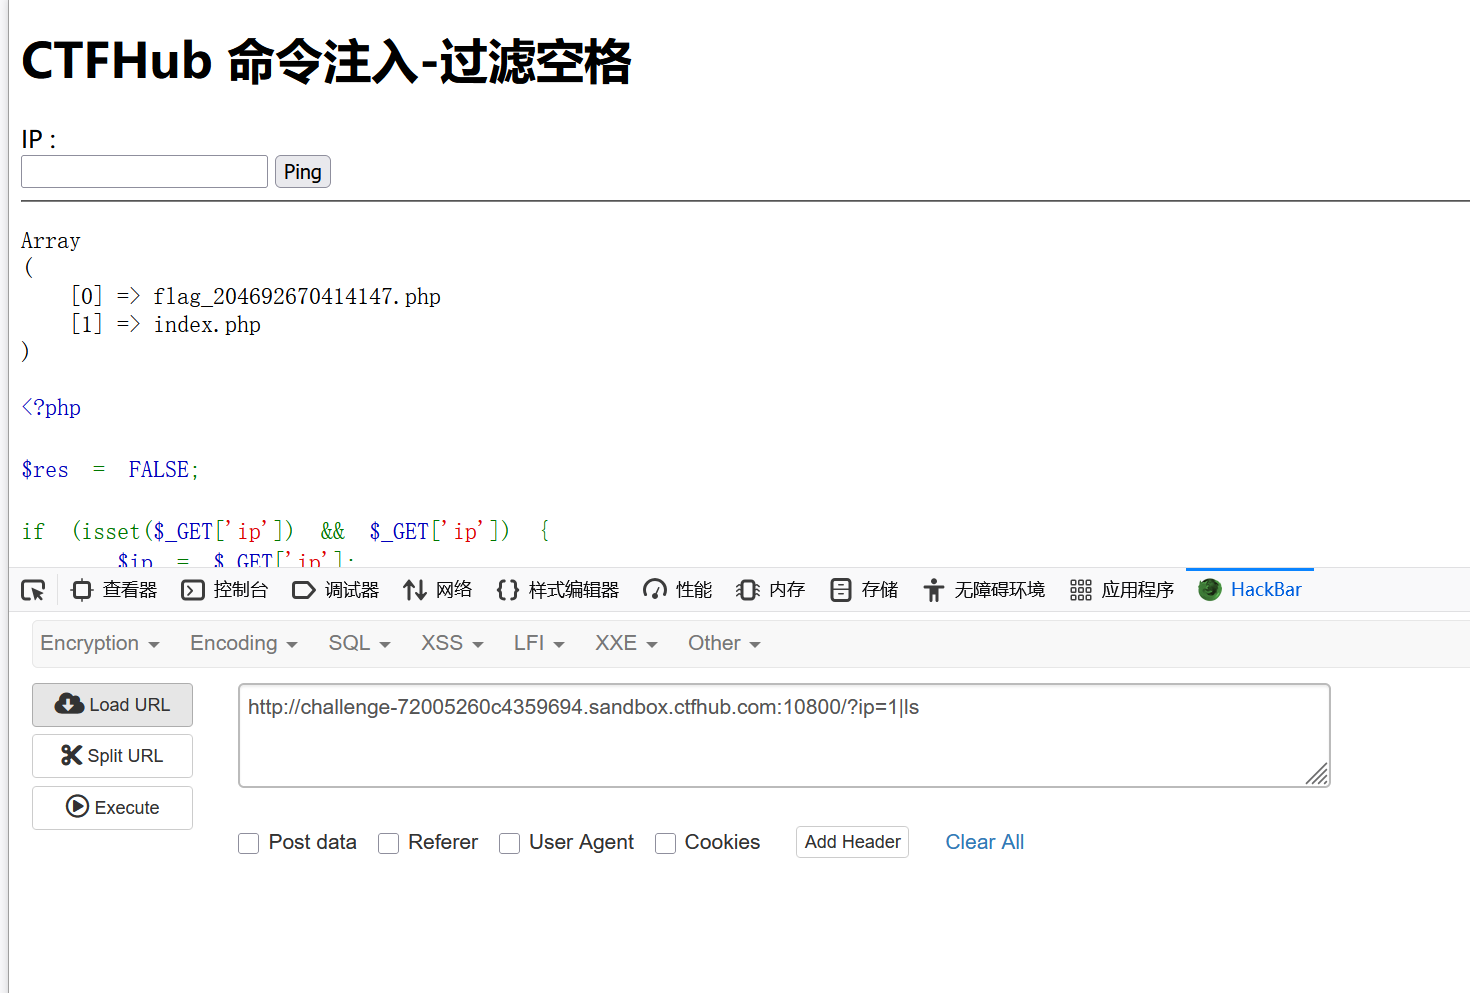The height and width of the screenshot is (993, 1470).
Task: Enable the User Agent checkbox
Action: (x=510, y=843)
